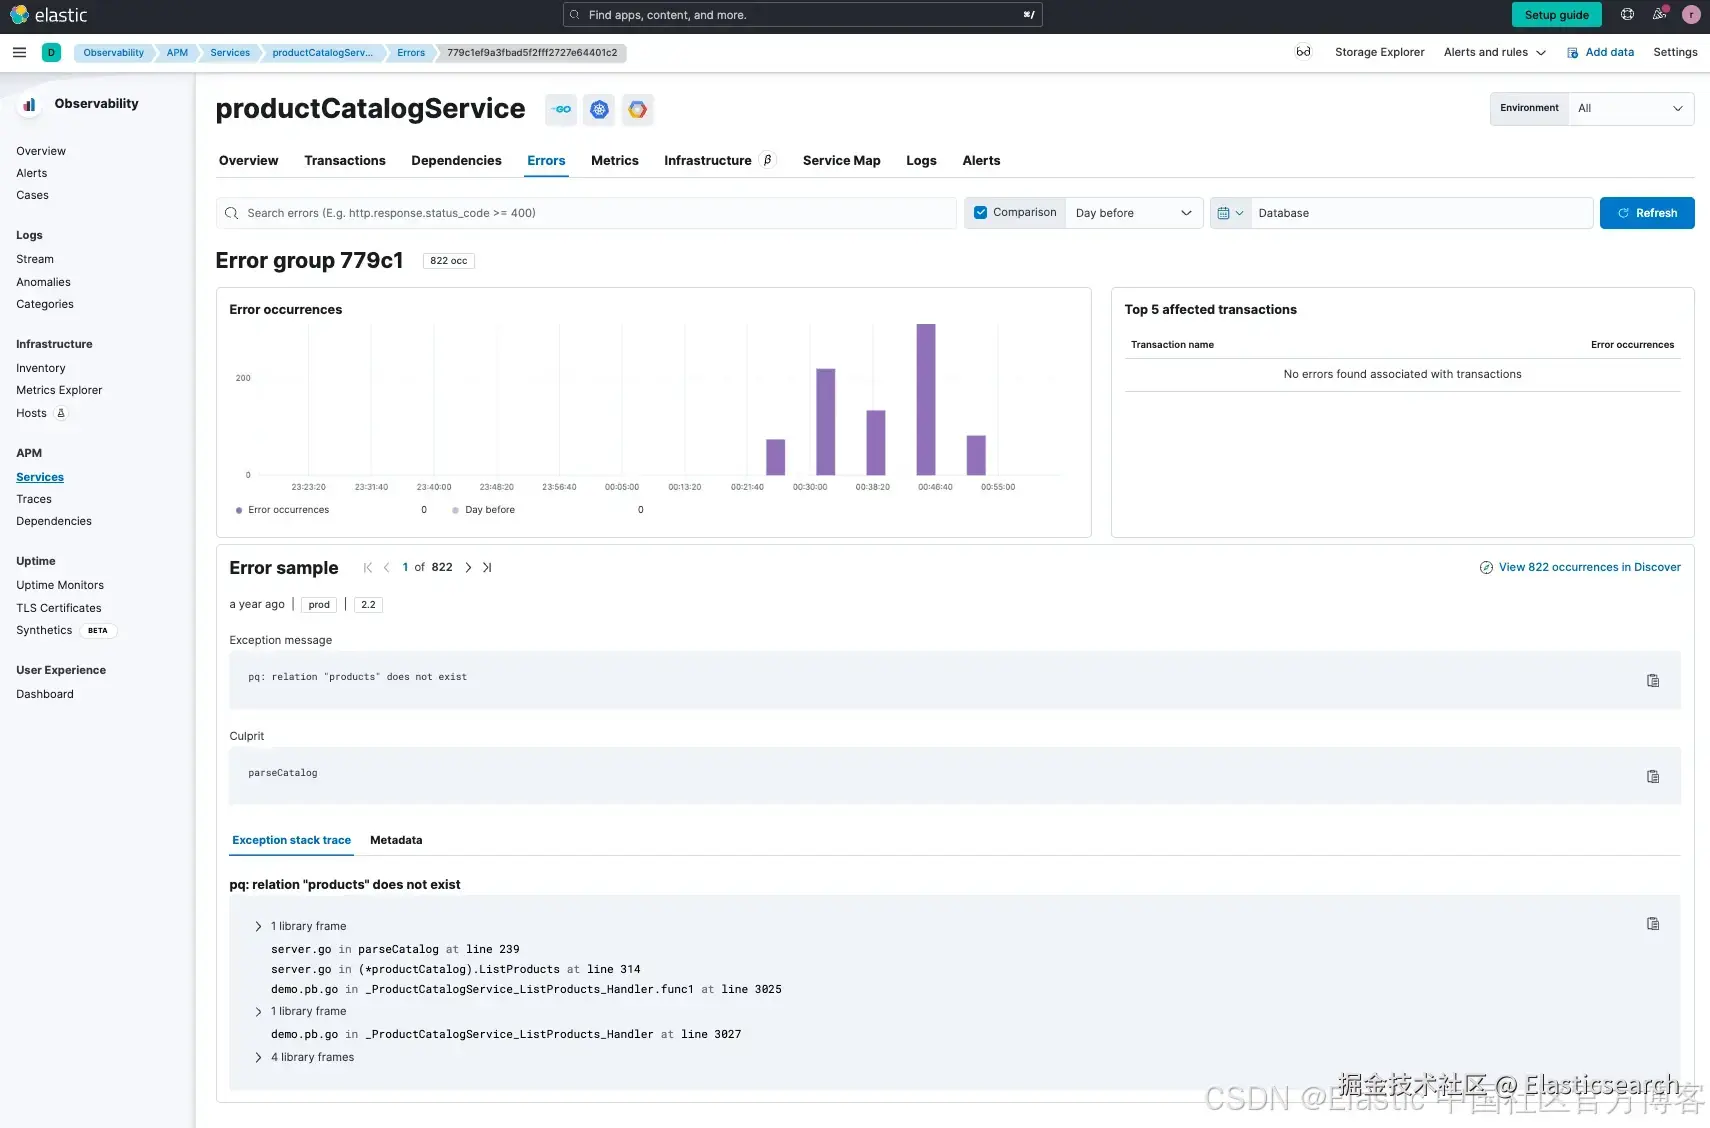Open the date quick menu calendar icon

1230,213
